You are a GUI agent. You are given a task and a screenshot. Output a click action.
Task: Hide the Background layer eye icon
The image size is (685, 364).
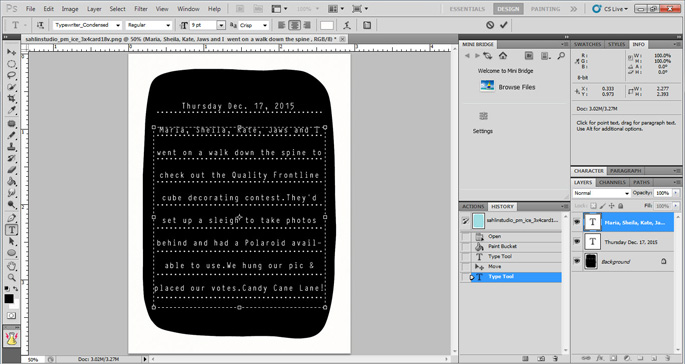click(x=577, y=261)
